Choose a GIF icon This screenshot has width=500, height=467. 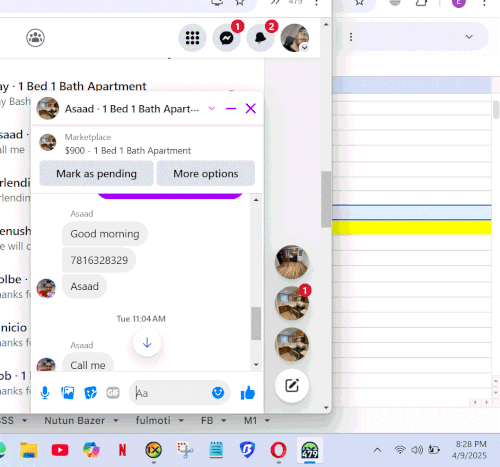(x=113, y=393)
